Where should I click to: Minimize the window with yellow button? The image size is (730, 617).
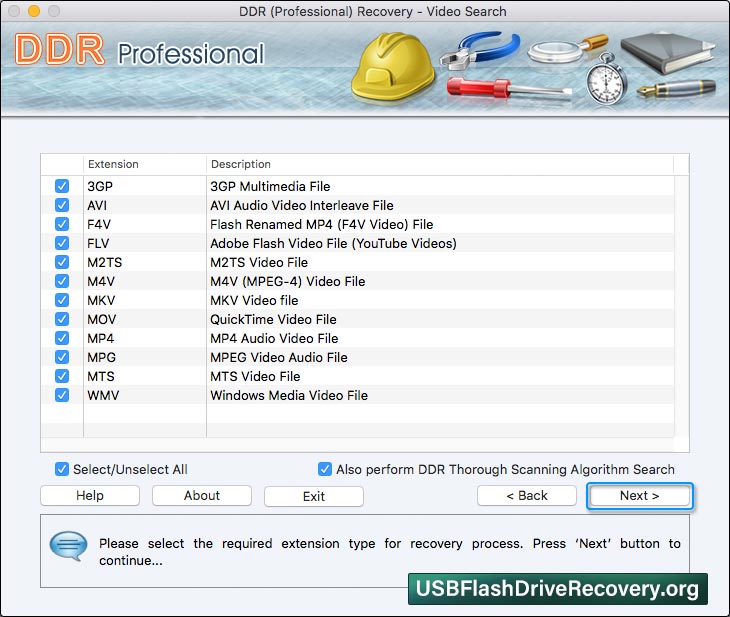(34, 11)
